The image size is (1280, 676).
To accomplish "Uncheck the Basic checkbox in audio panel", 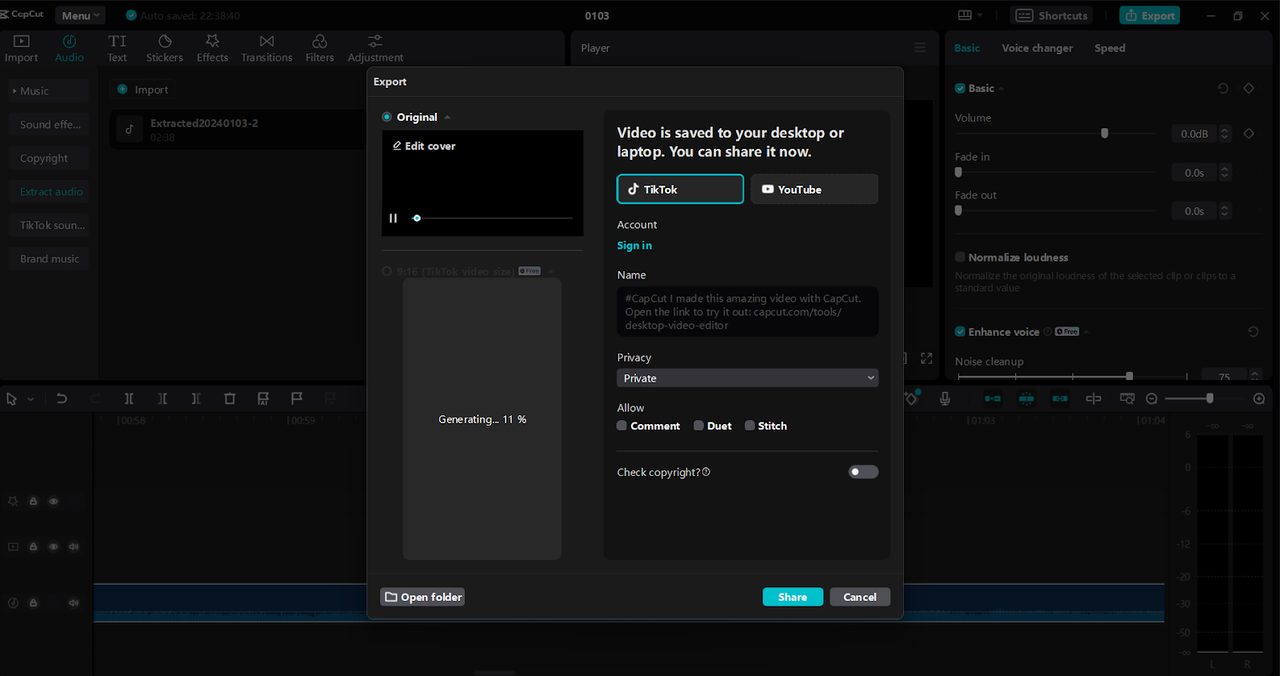I will tap(960, 88).
